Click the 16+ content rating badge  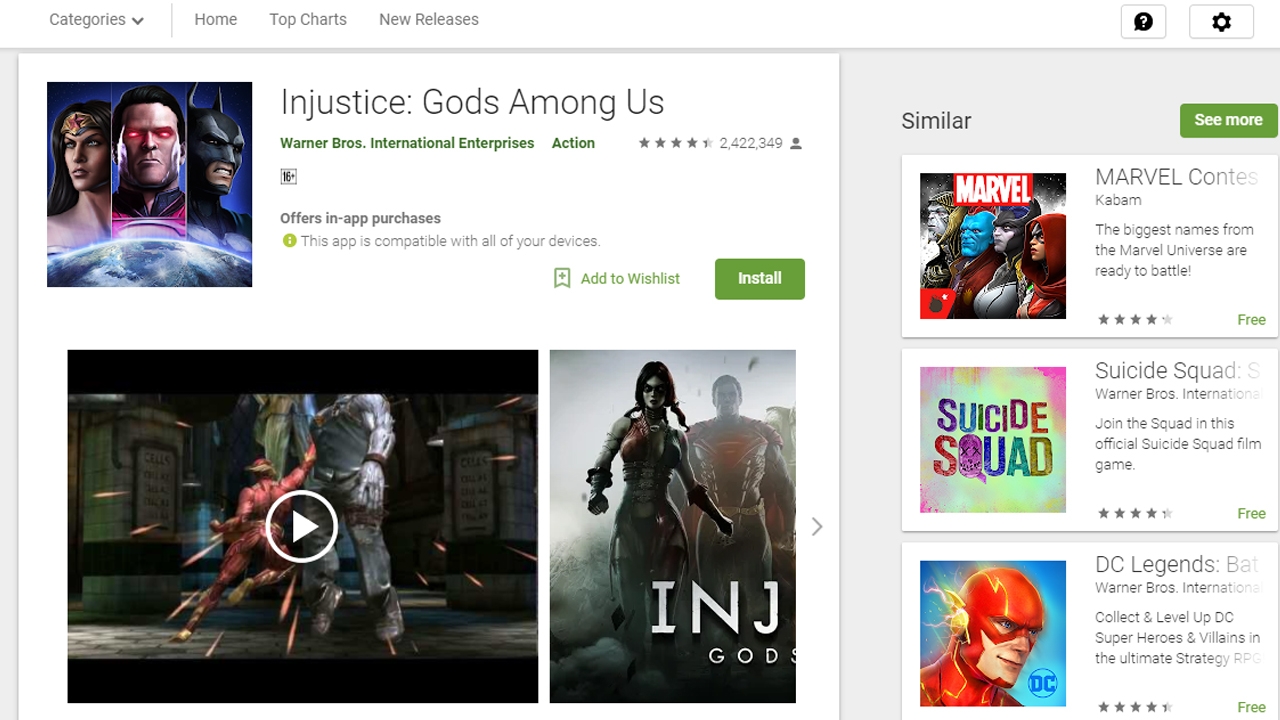[x=288, y=177]
